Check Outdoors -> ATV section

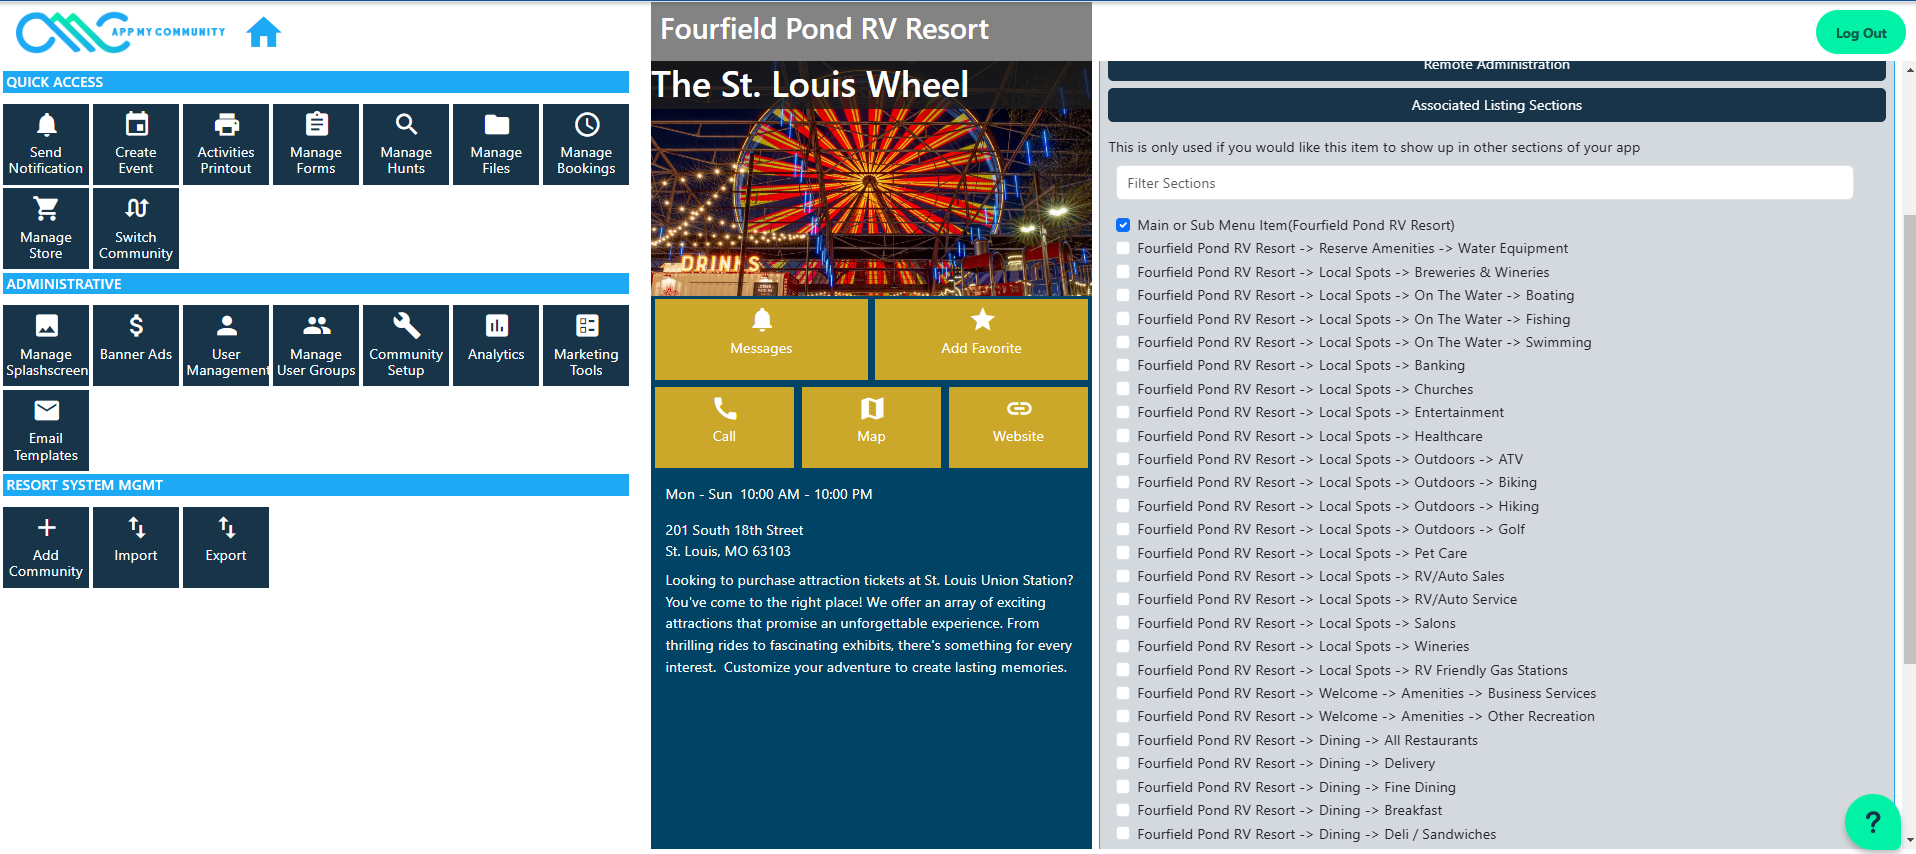[x=1123, y=459]
